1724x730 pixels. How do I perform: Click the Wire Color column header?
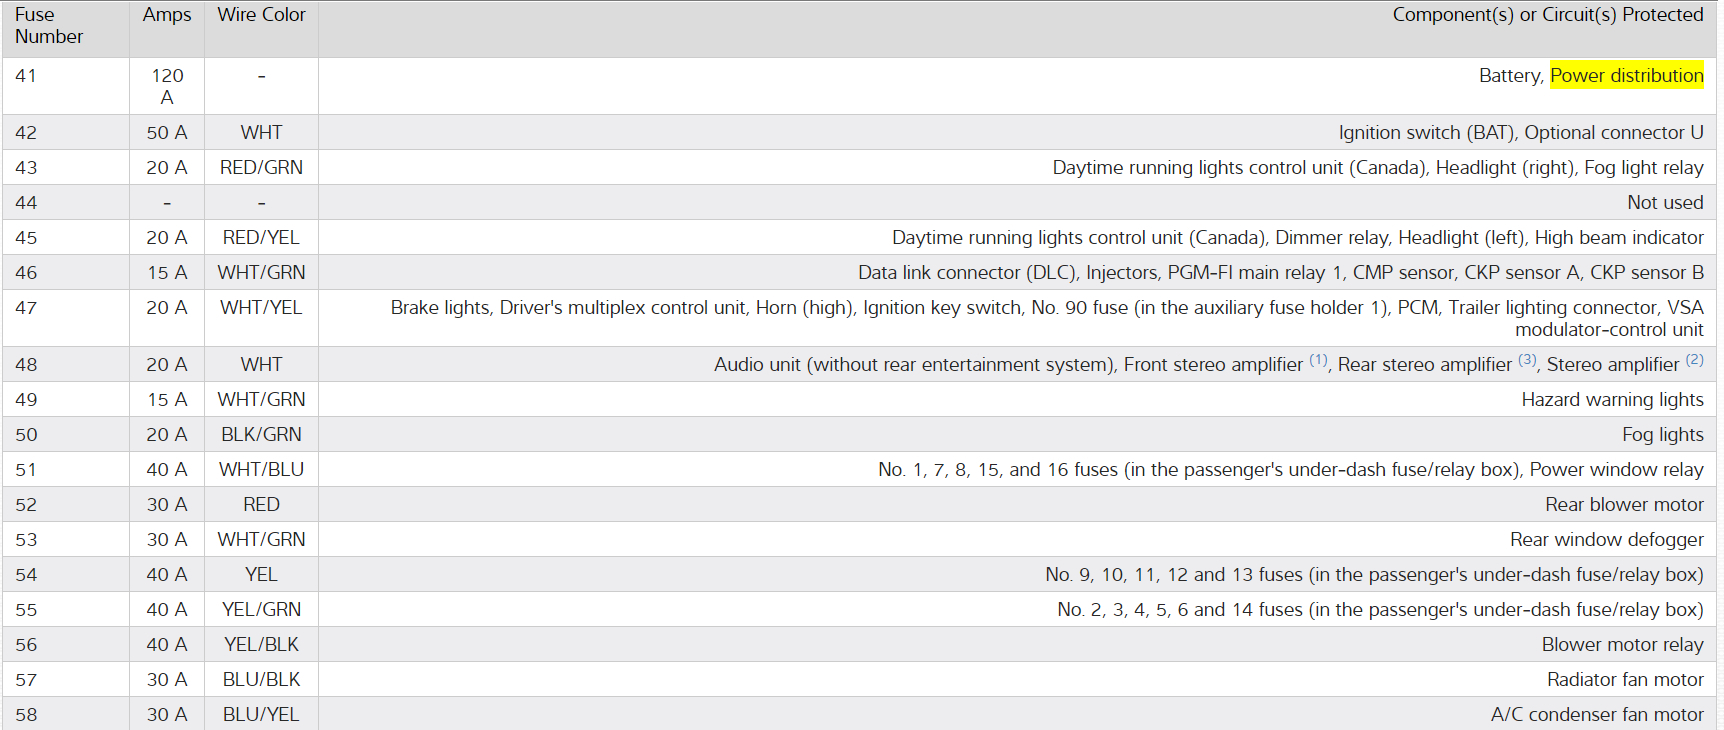tap(261, 15)
